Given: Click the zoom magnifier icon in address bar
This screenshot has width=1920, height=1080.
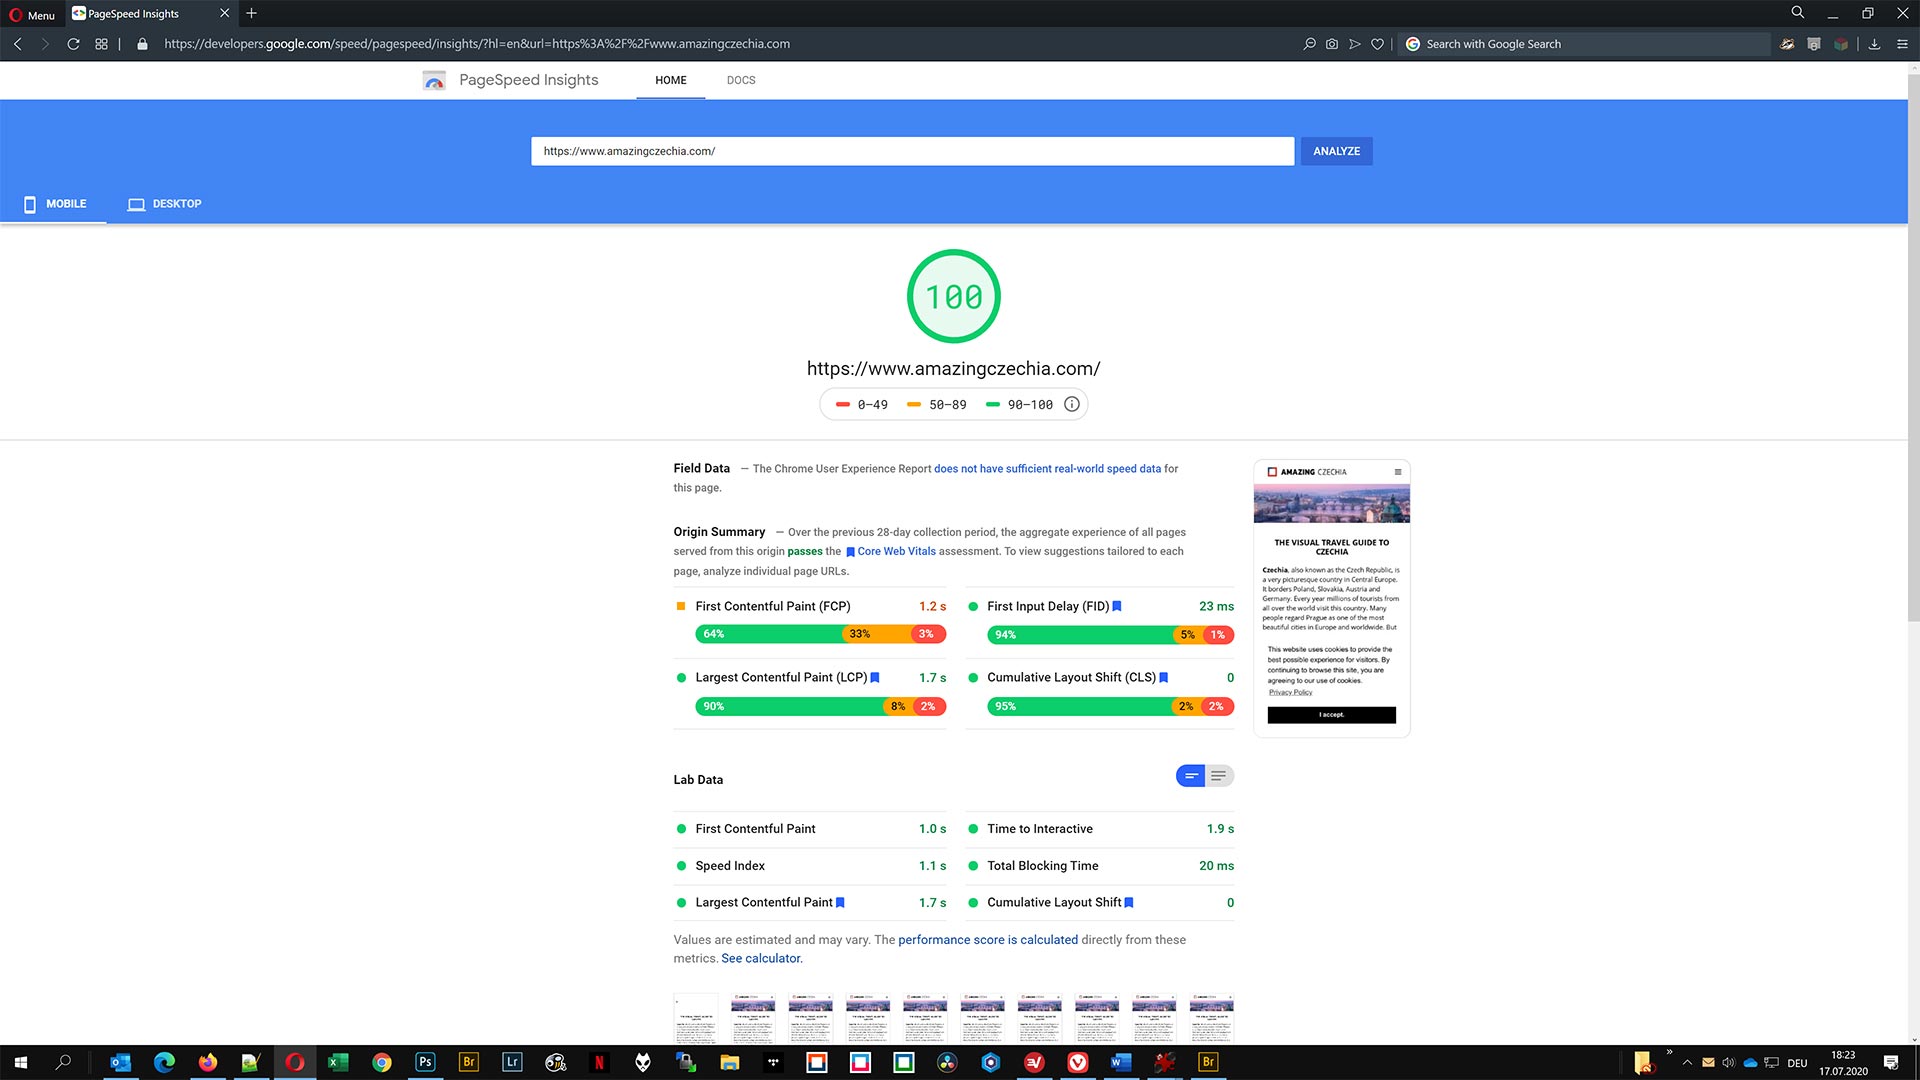Looking at the screenshot, I should 1309,44.
